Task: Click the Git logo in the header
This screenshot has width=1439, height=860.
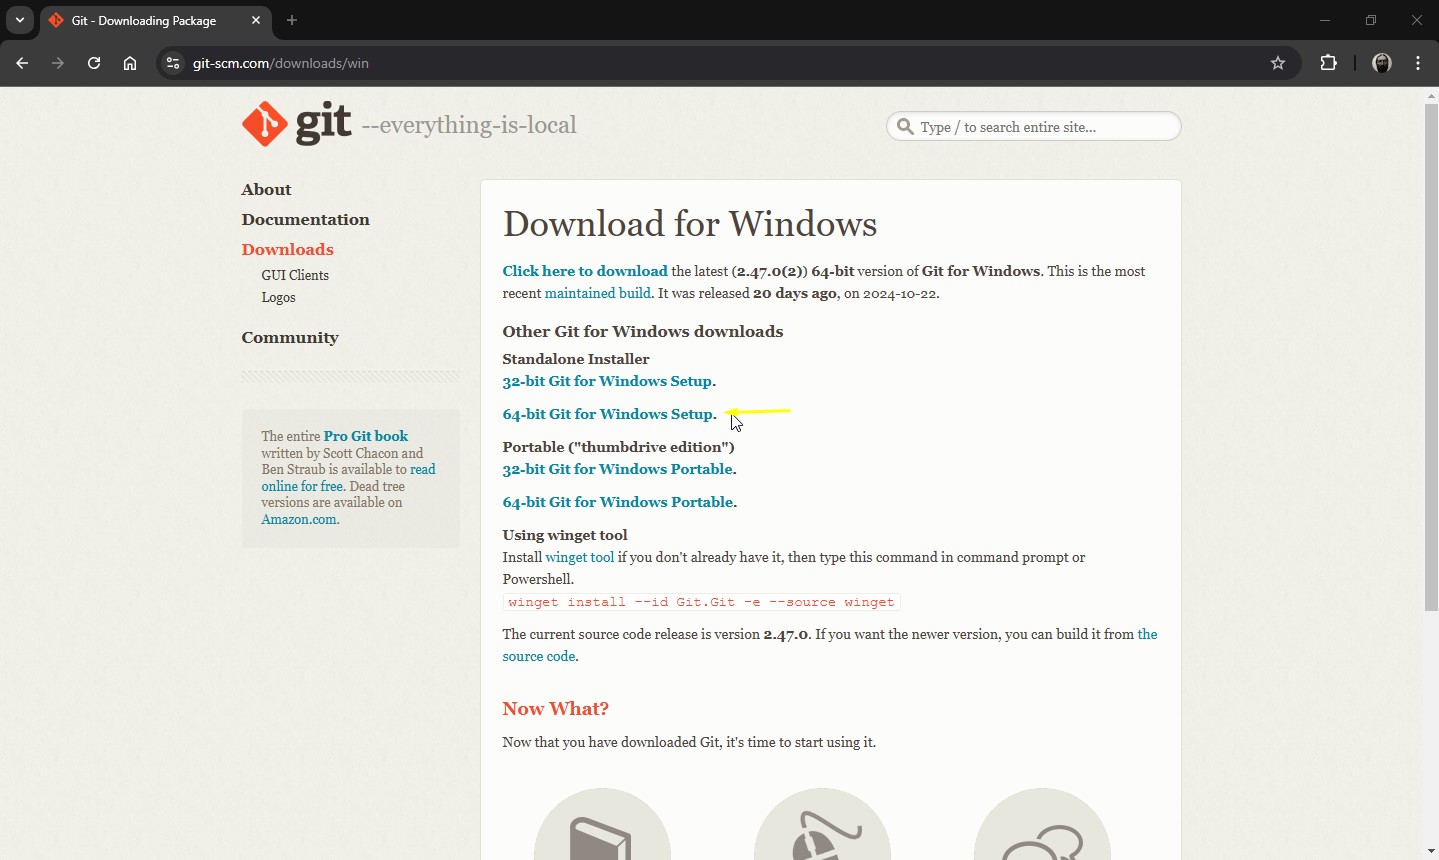Action: click(296, 124)
